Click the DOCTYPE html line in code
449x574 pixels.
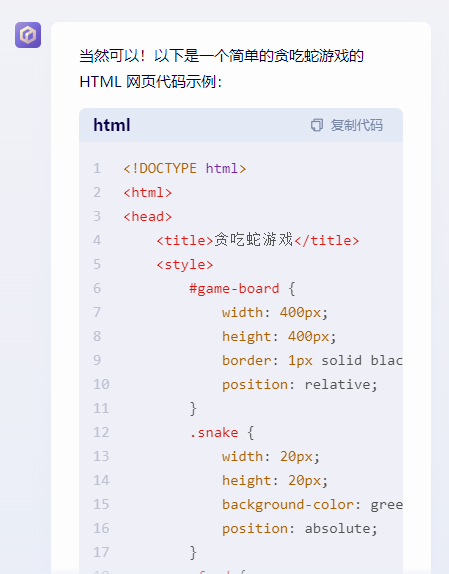[185, 168]
